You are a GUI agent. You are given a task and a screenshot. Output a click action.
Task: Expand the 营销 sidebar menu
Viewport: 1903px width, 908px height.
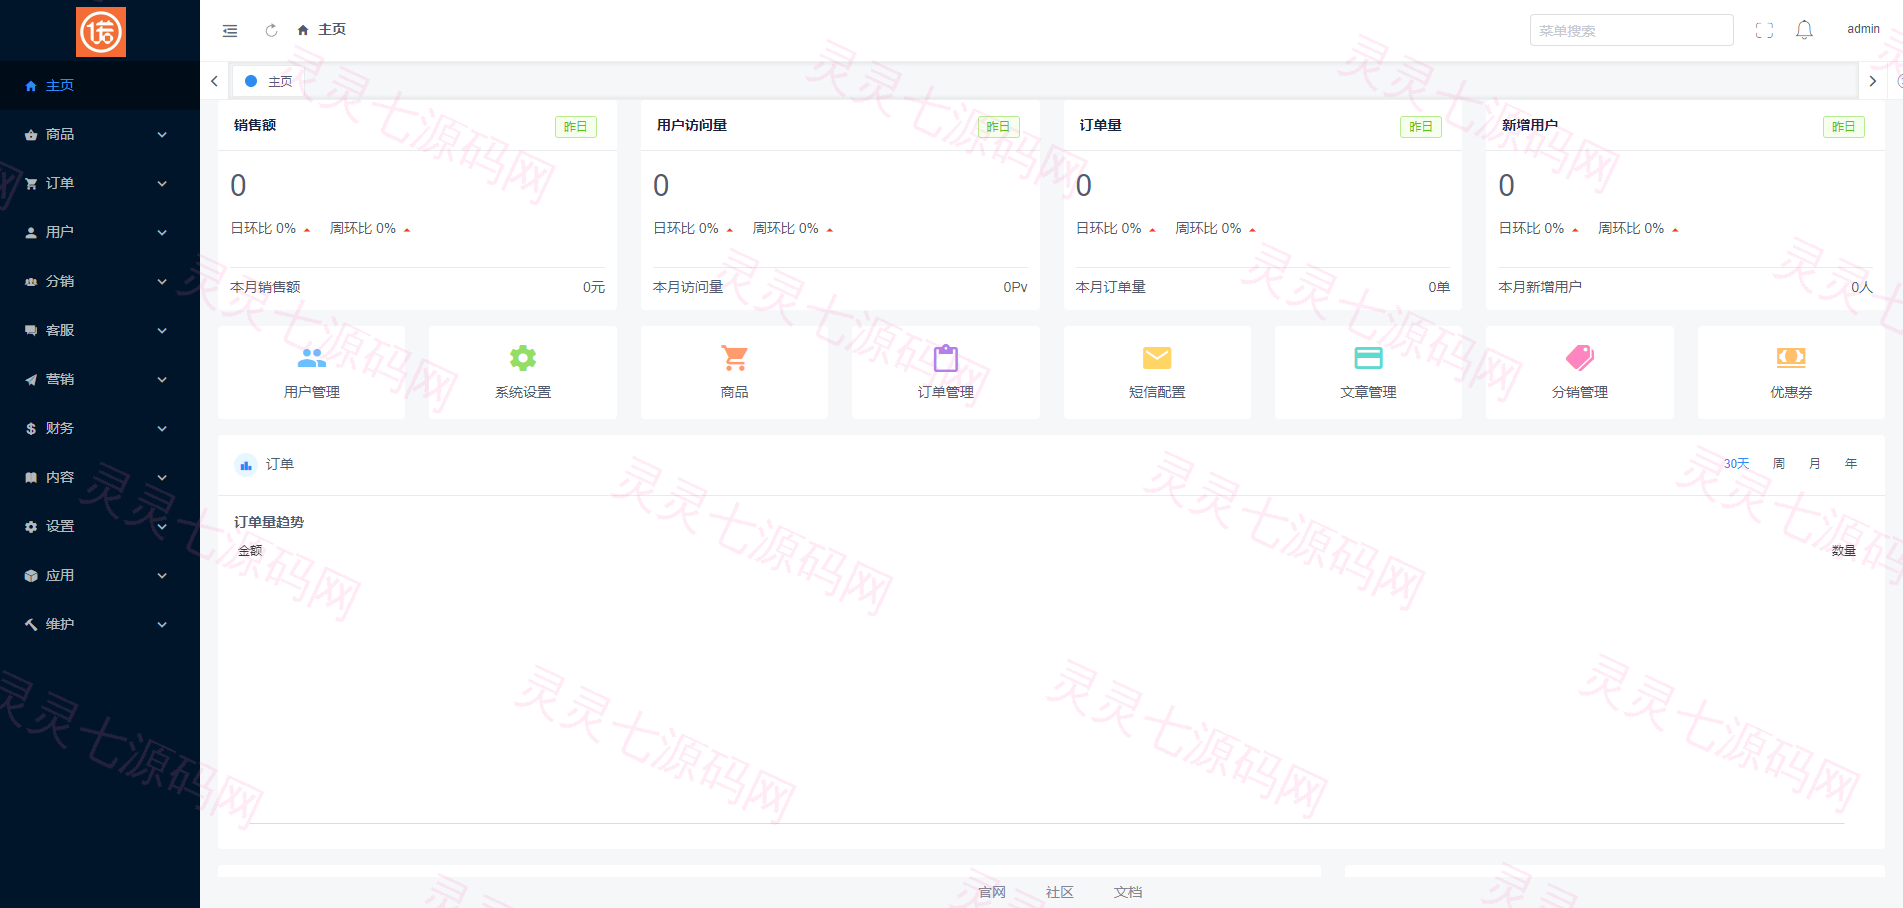click(x=100, y=379)
